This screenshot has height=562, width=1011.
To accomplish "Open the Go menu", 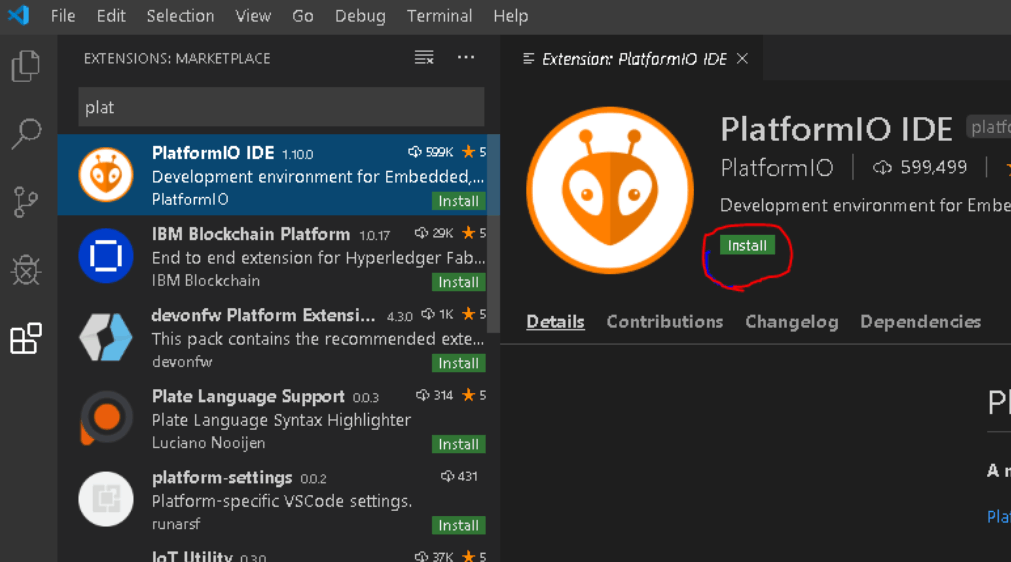I will tap(302, 15).
